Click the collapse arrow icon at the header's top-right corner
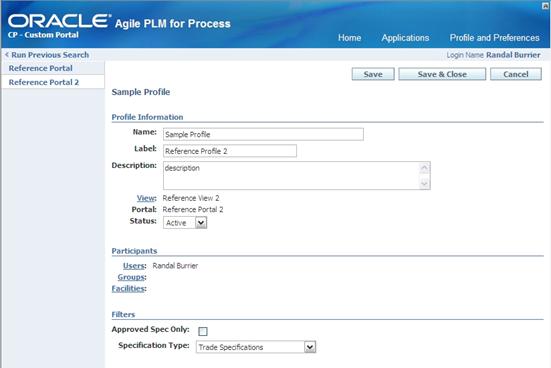The image size is (551, 368). [545, 6]
